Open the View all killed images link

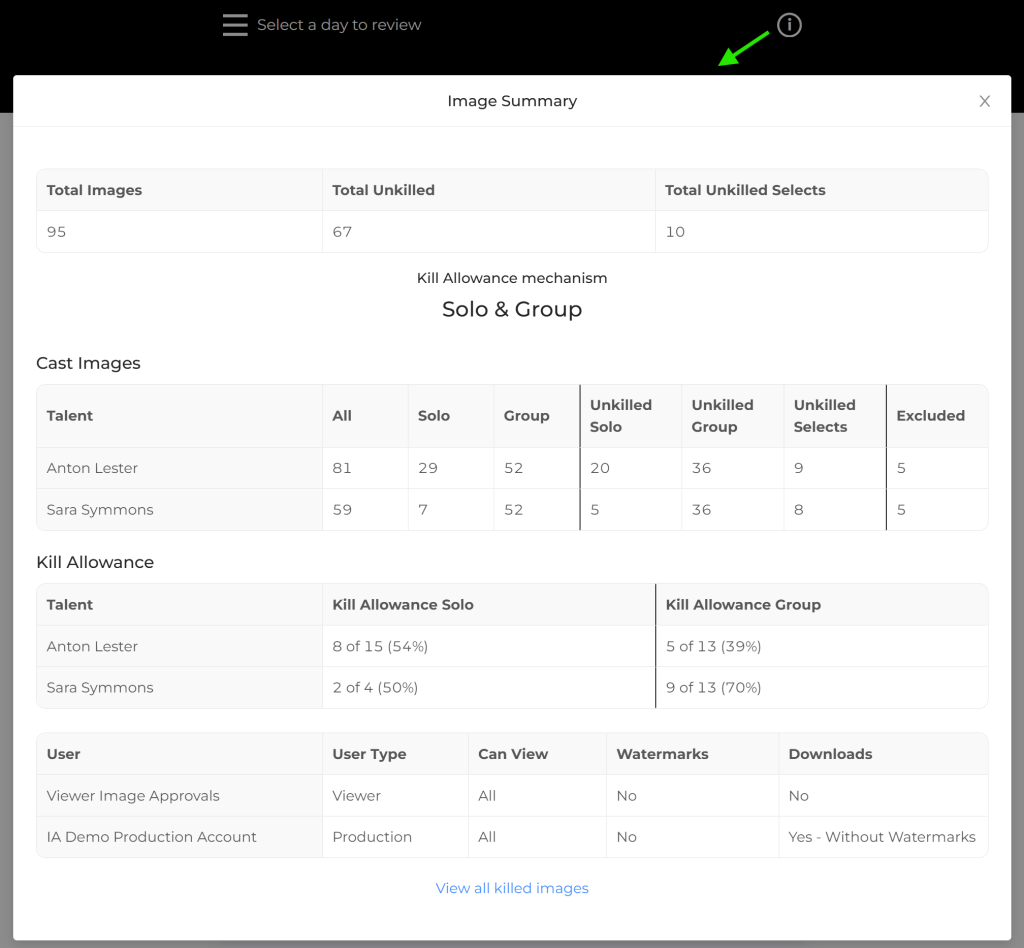click(x=512, y=888)
